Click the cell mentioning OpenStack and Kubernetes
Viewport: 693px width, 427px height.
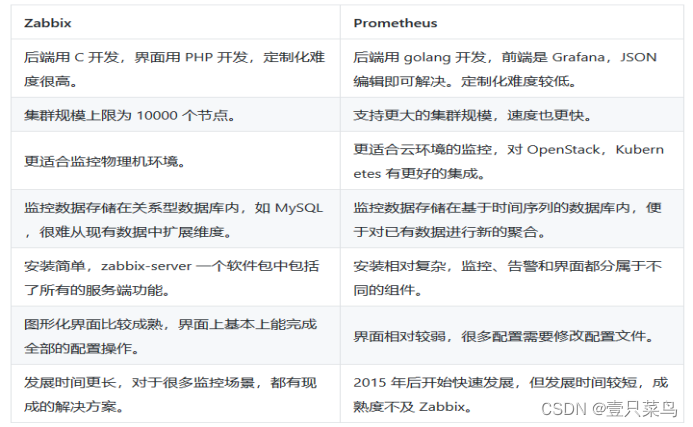click(512, 161)
